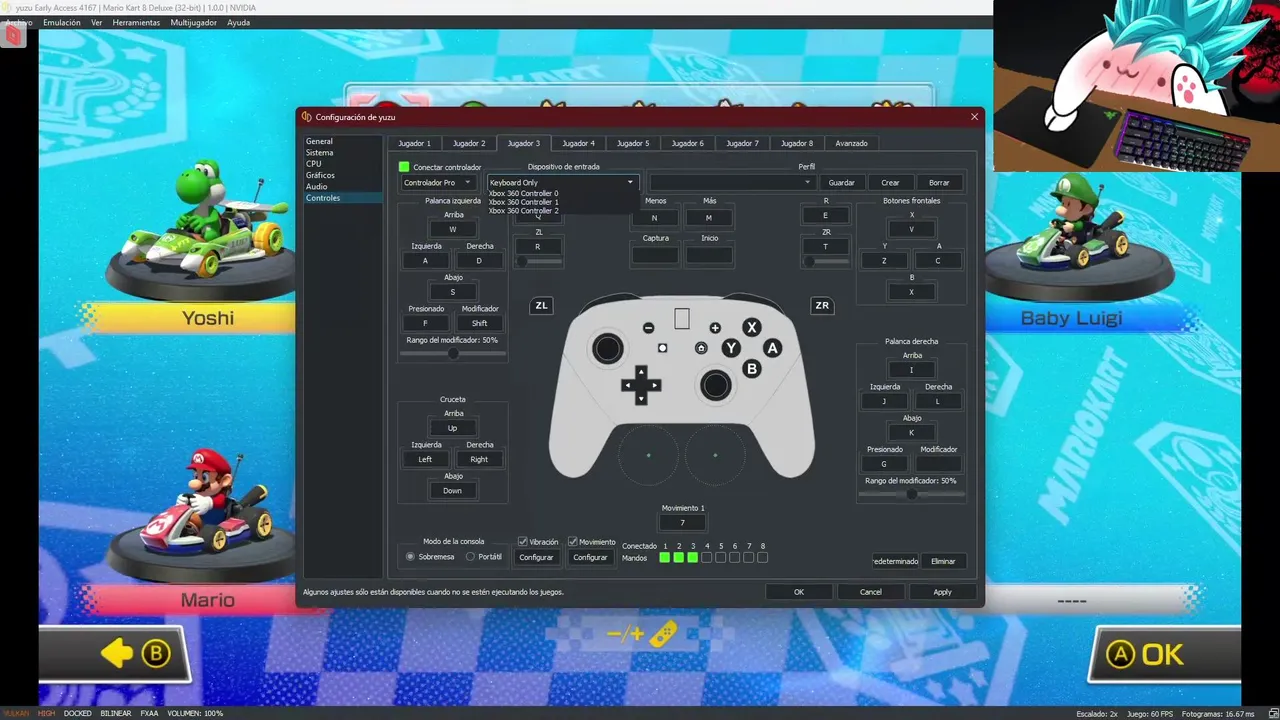Viewport: 1280px width, 720px height.
Task: Click the Eliminar button
Action: pyautogui.click(x=943, y=561)
